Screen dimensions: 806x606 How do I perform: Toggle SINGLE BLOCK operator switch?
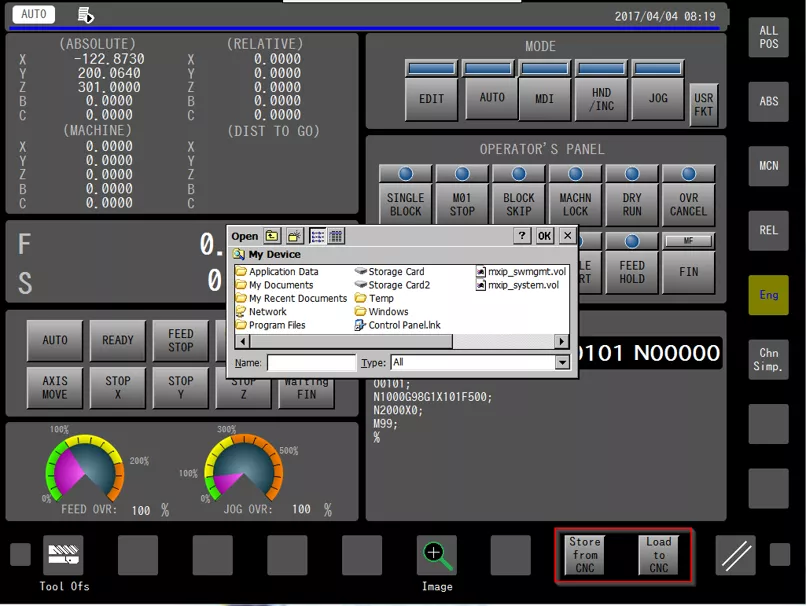pos(405,205)
